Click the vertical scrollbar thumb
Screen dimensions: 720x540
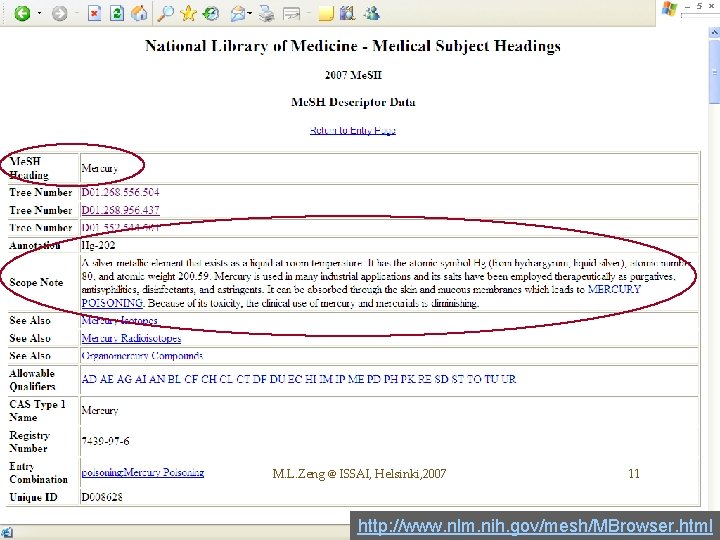click(x=714, y=71)
